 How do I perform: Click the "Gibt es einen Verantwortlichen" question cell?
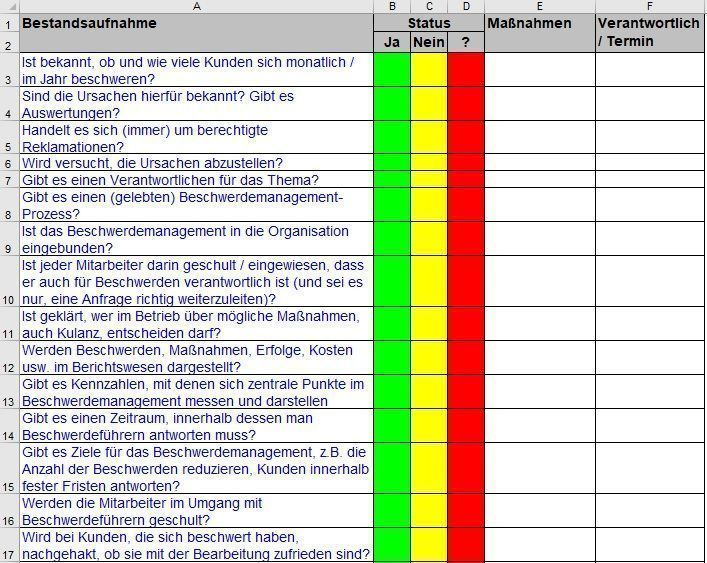(196, 180)
